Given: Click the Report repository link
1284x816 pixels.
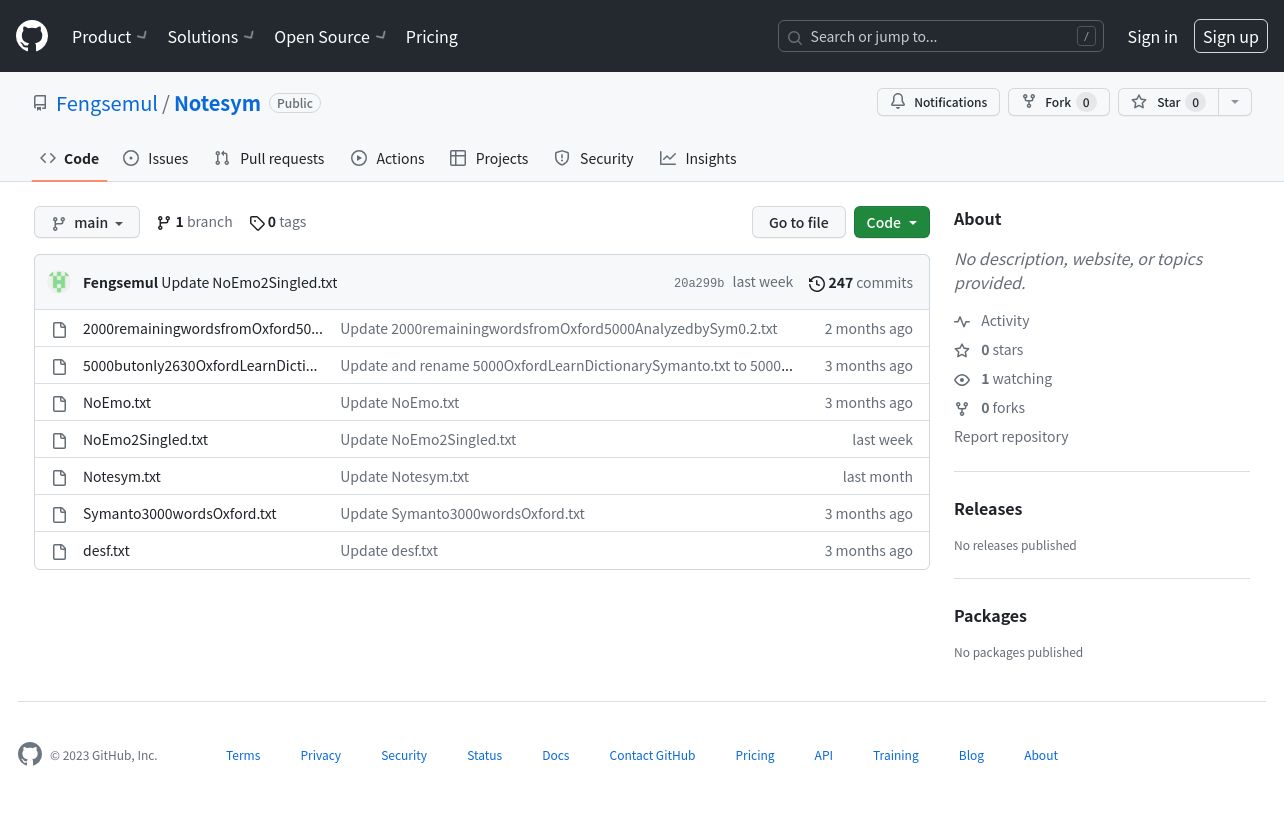Looking at the screenshot, I should pos(1011,437).
